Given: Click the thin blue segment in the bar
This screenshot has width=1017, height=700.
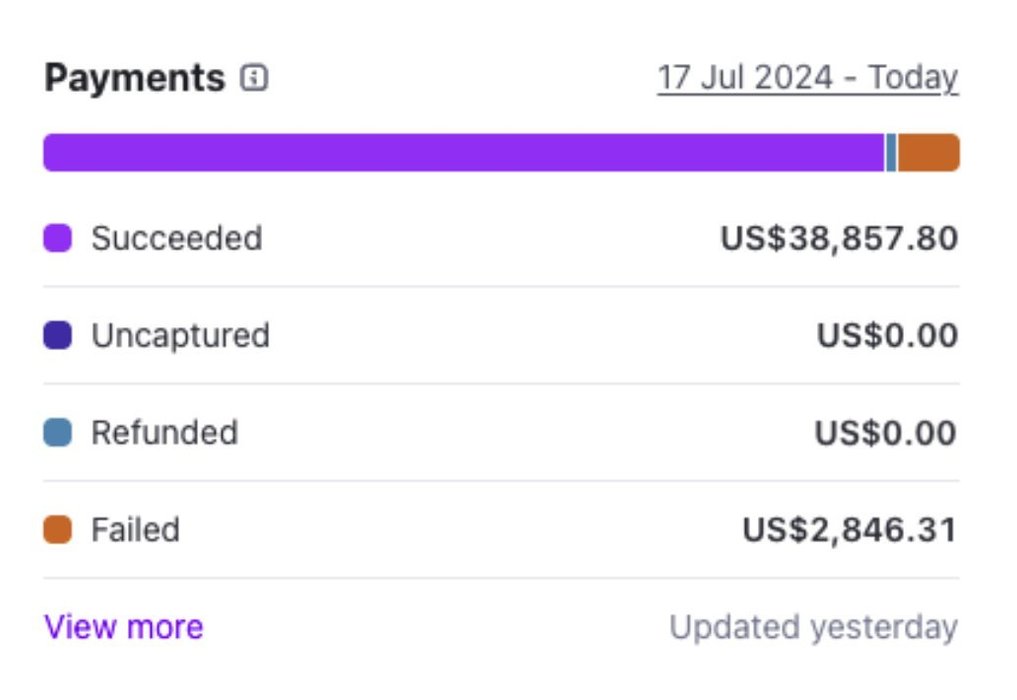Looking at the screenshot, I should pos(891,153).
